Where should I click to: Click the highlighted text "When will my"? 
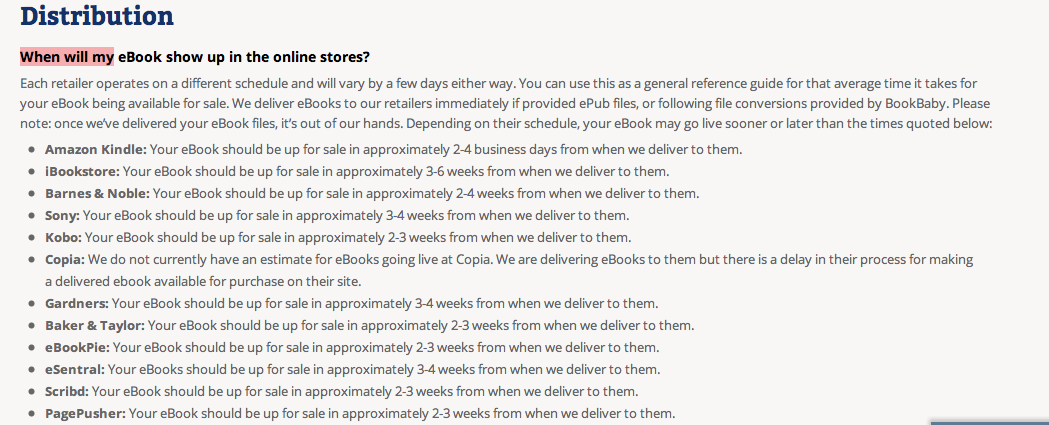point(67,56)
